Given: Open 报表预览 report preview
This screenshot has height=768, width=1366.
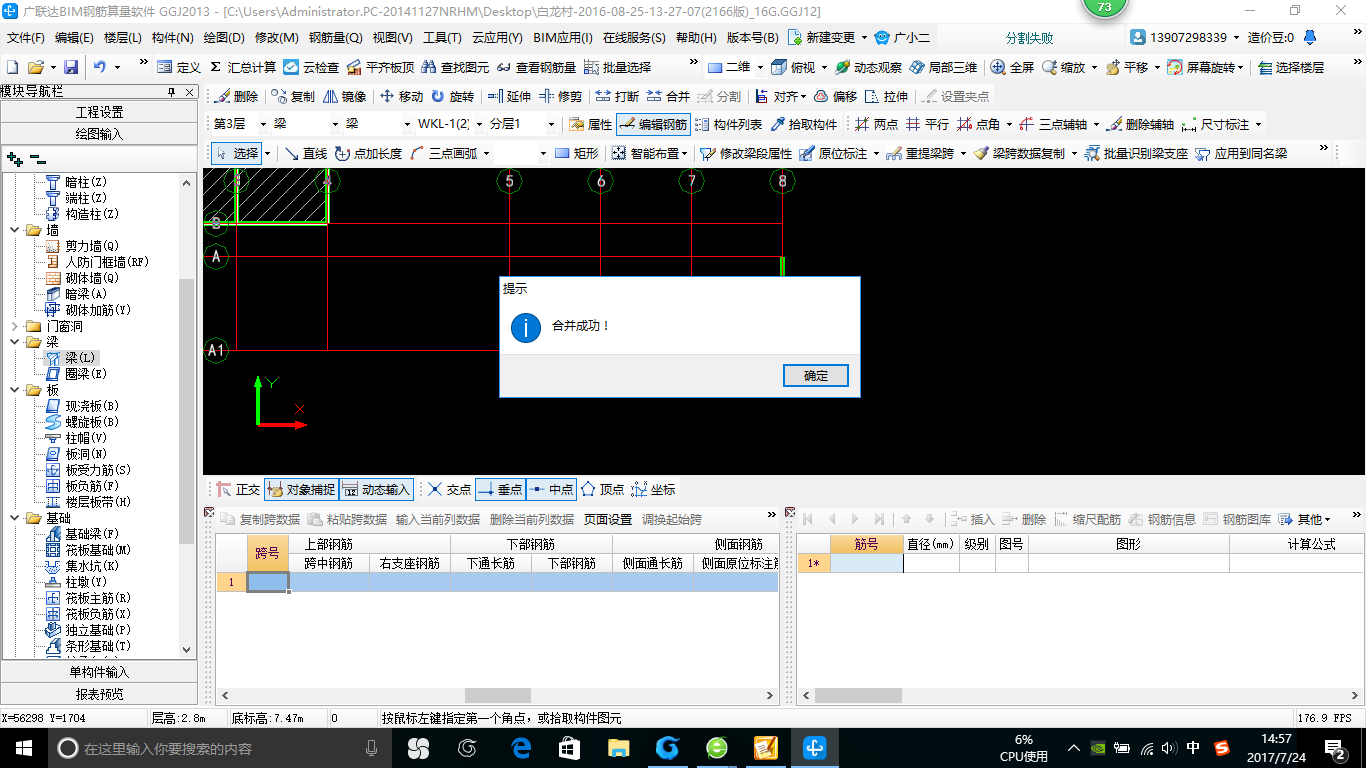Looking at the screenshot, I should [99, 694].
